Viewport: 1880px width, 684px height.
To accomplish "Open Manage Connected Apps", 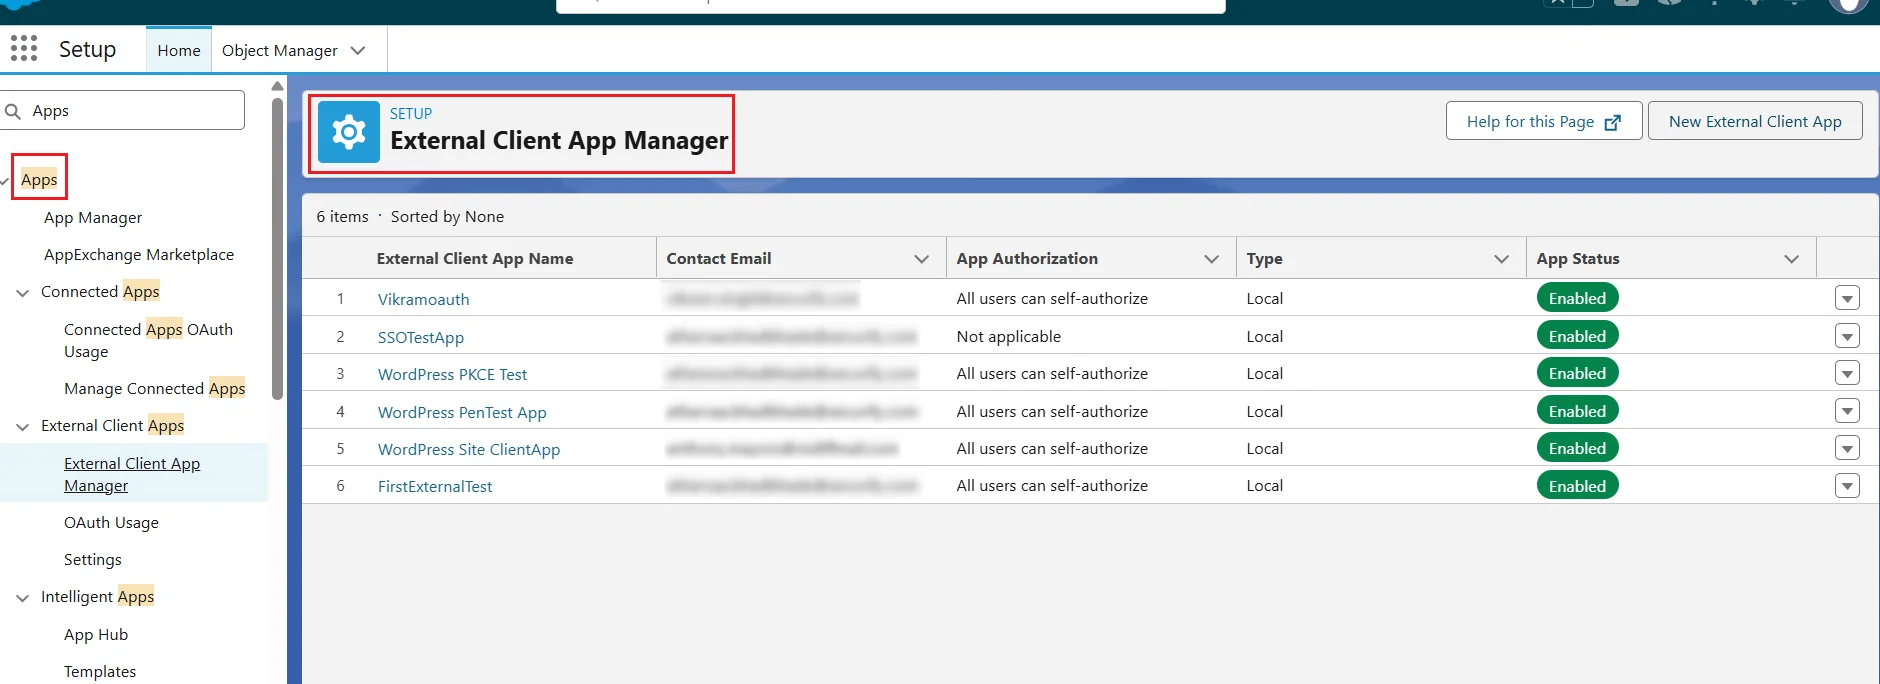I will coord(155,388).
